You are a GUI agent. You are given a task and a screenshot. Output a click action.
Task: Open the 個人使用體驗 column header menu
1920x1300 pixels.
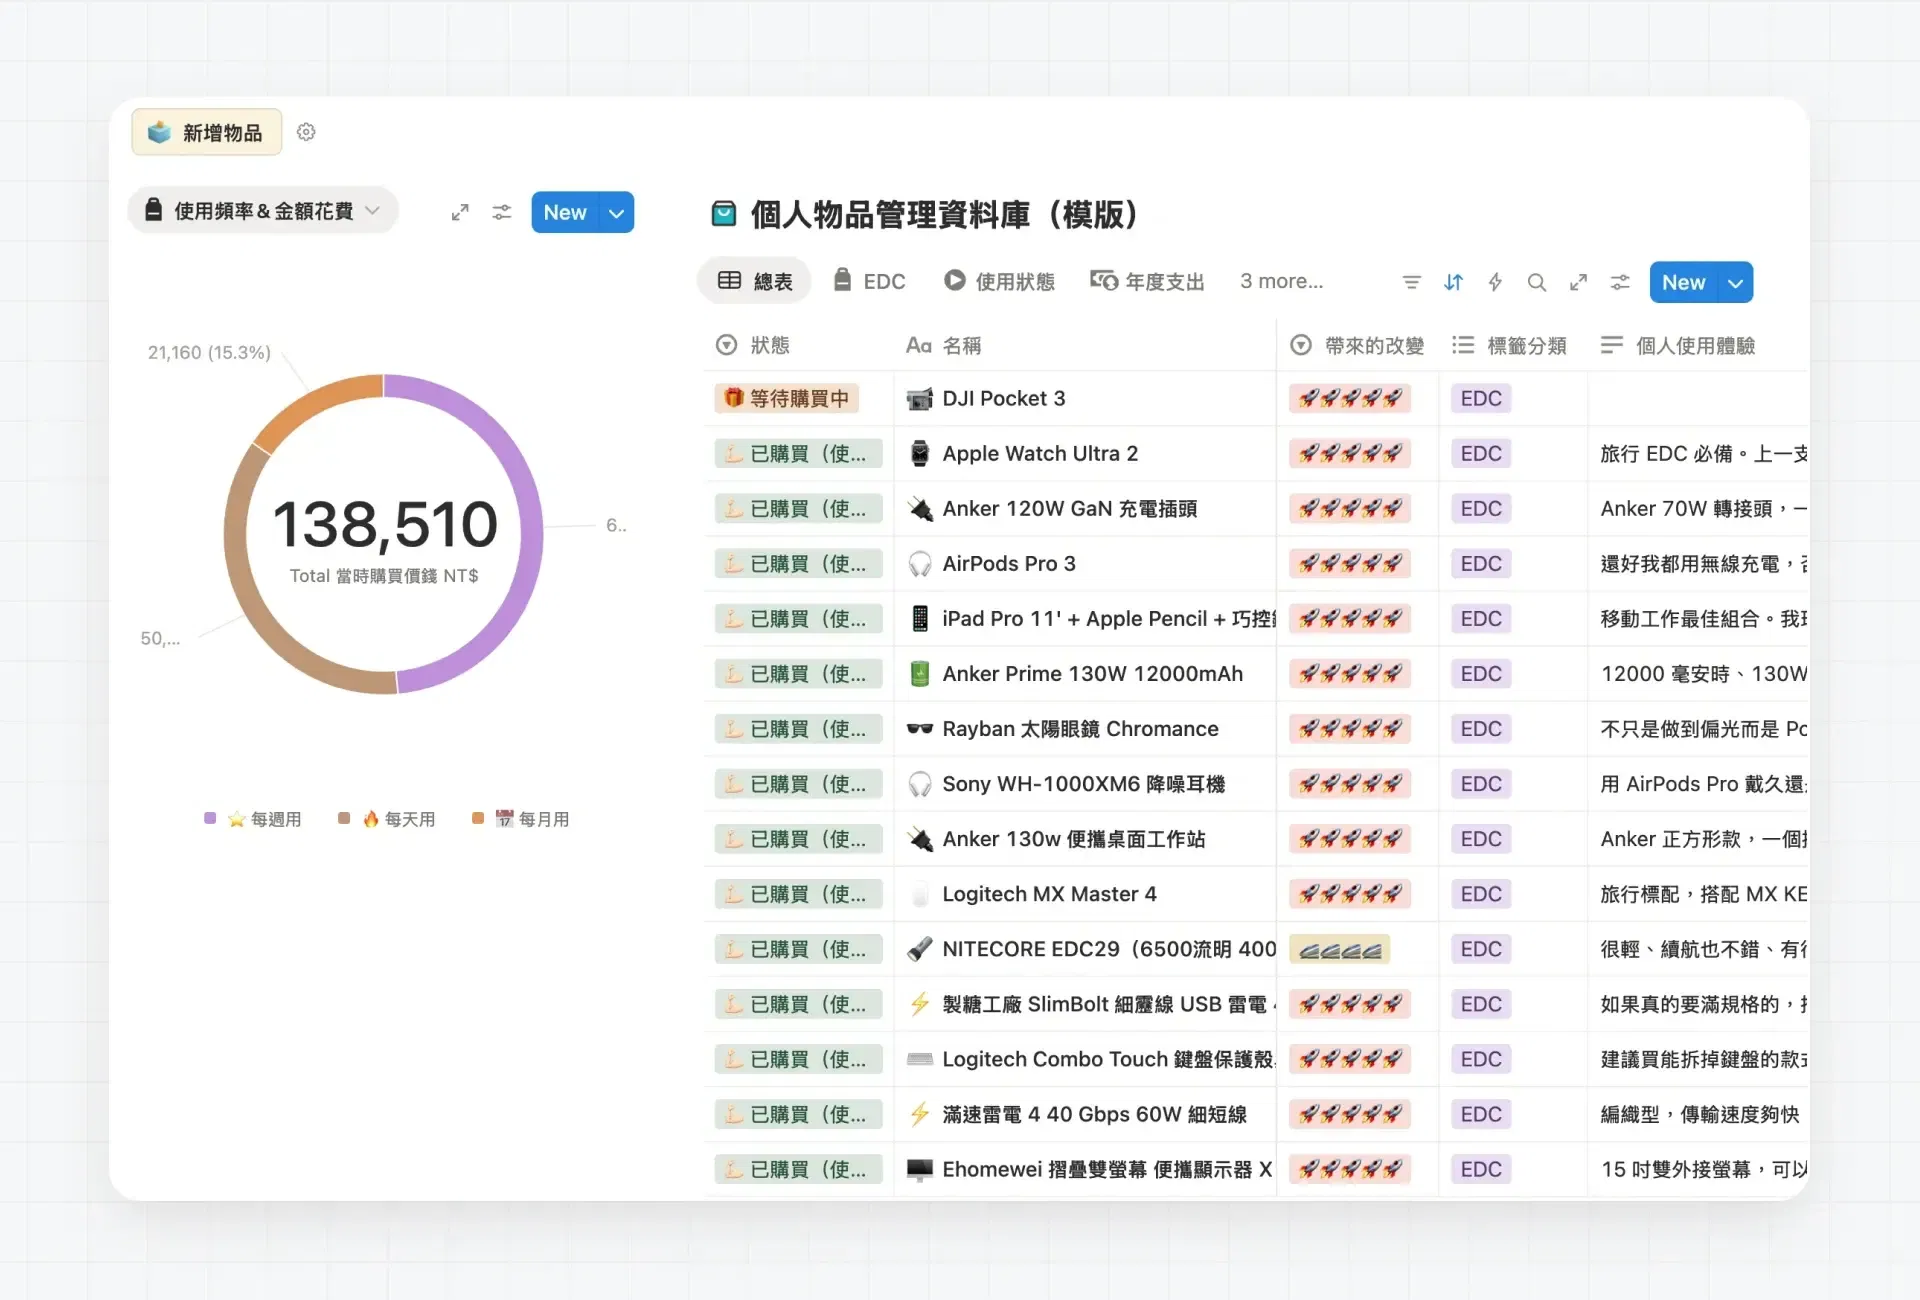tap(1678, 345)
